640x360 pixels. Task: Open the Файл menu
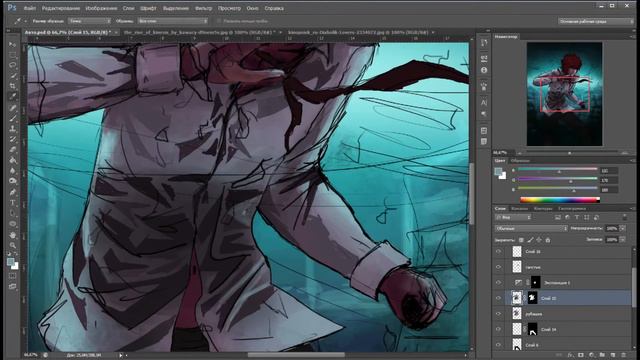click(29, 8)
